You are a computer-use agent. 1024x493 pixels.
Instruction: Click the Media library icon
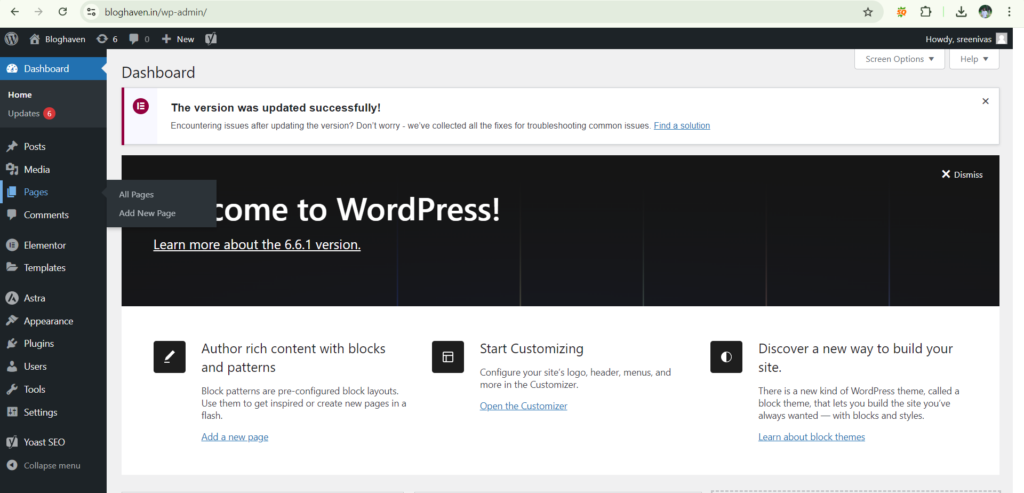[12, 169]
